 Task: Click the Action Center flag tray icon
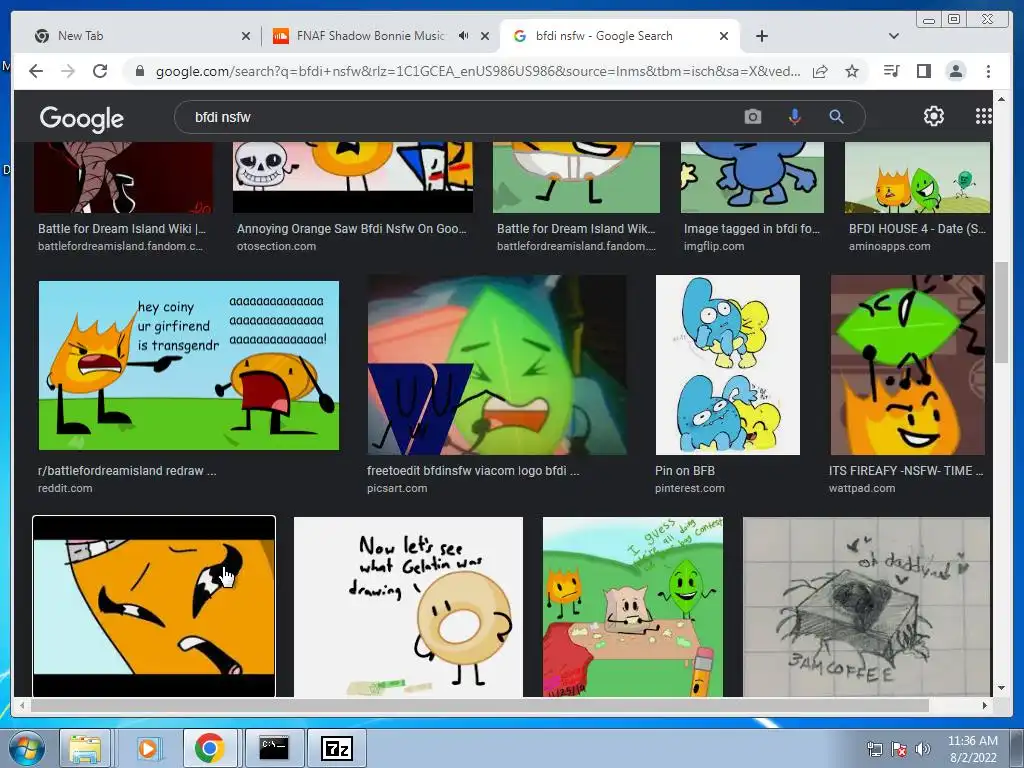899,749
